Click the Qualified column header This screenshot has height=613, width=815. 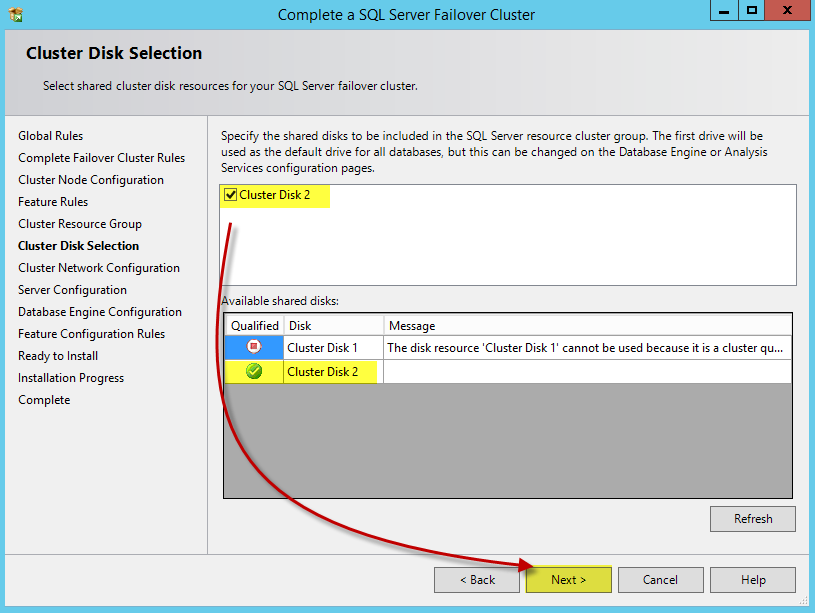[254, 325]
